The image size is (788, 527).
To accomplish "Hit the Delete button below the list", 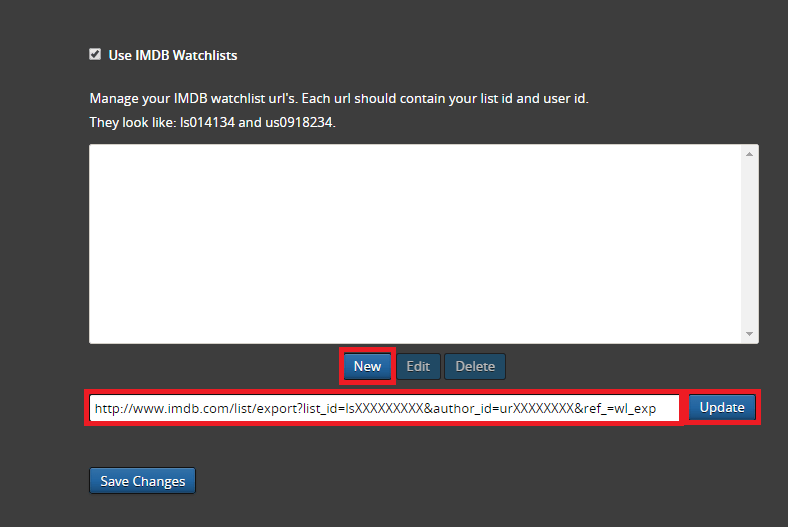I will pos(475,367).
